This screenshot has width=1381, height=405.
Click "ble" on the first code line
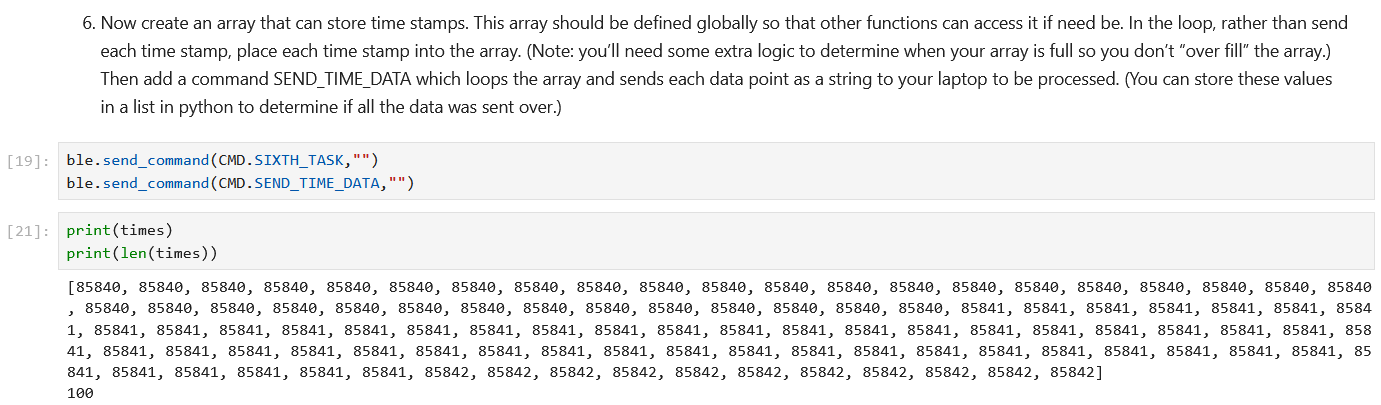[78, 160]
